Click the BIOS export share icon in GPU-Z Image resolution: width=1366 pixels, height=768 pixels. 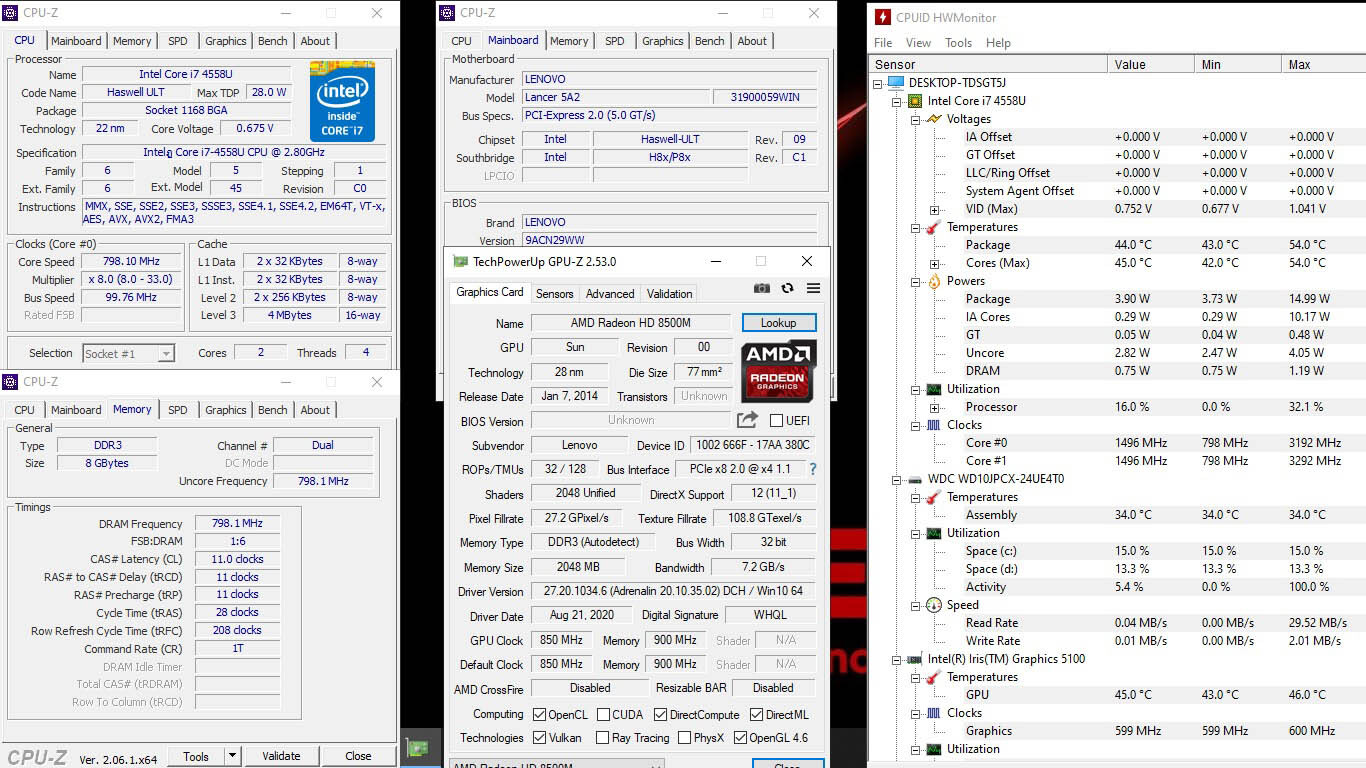pyautogui.click(x=747, y=420)
